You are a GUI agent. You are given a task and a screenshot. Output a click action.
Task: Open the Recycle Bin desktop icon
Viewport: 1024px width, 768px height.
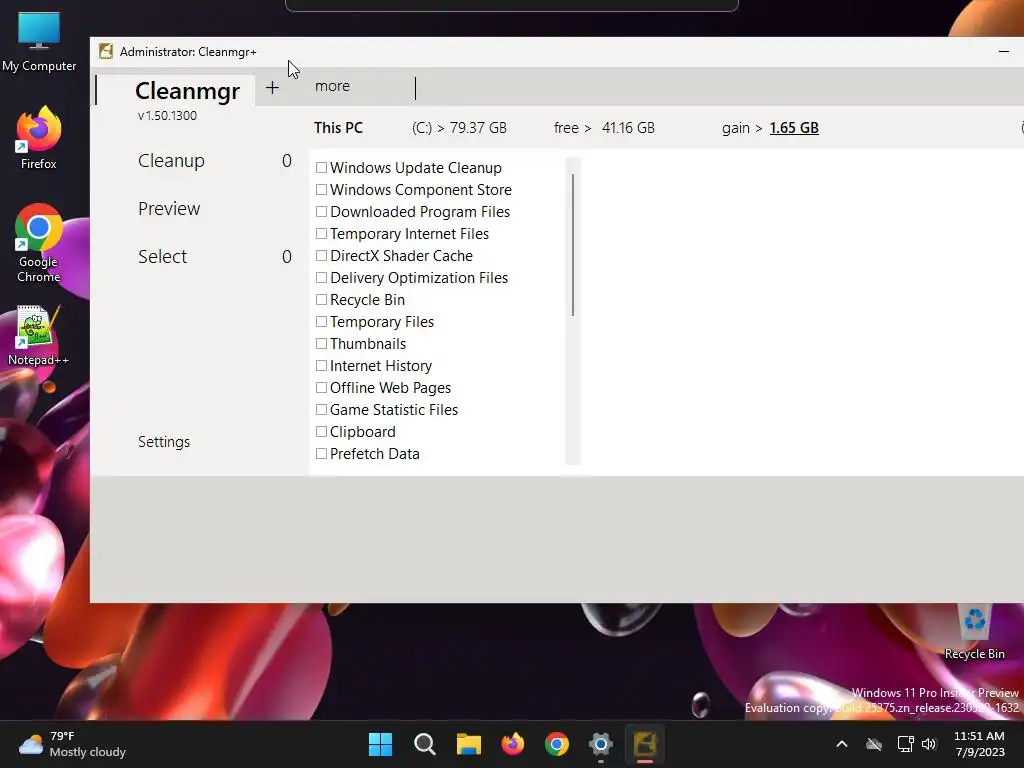(x=974, y=632)
